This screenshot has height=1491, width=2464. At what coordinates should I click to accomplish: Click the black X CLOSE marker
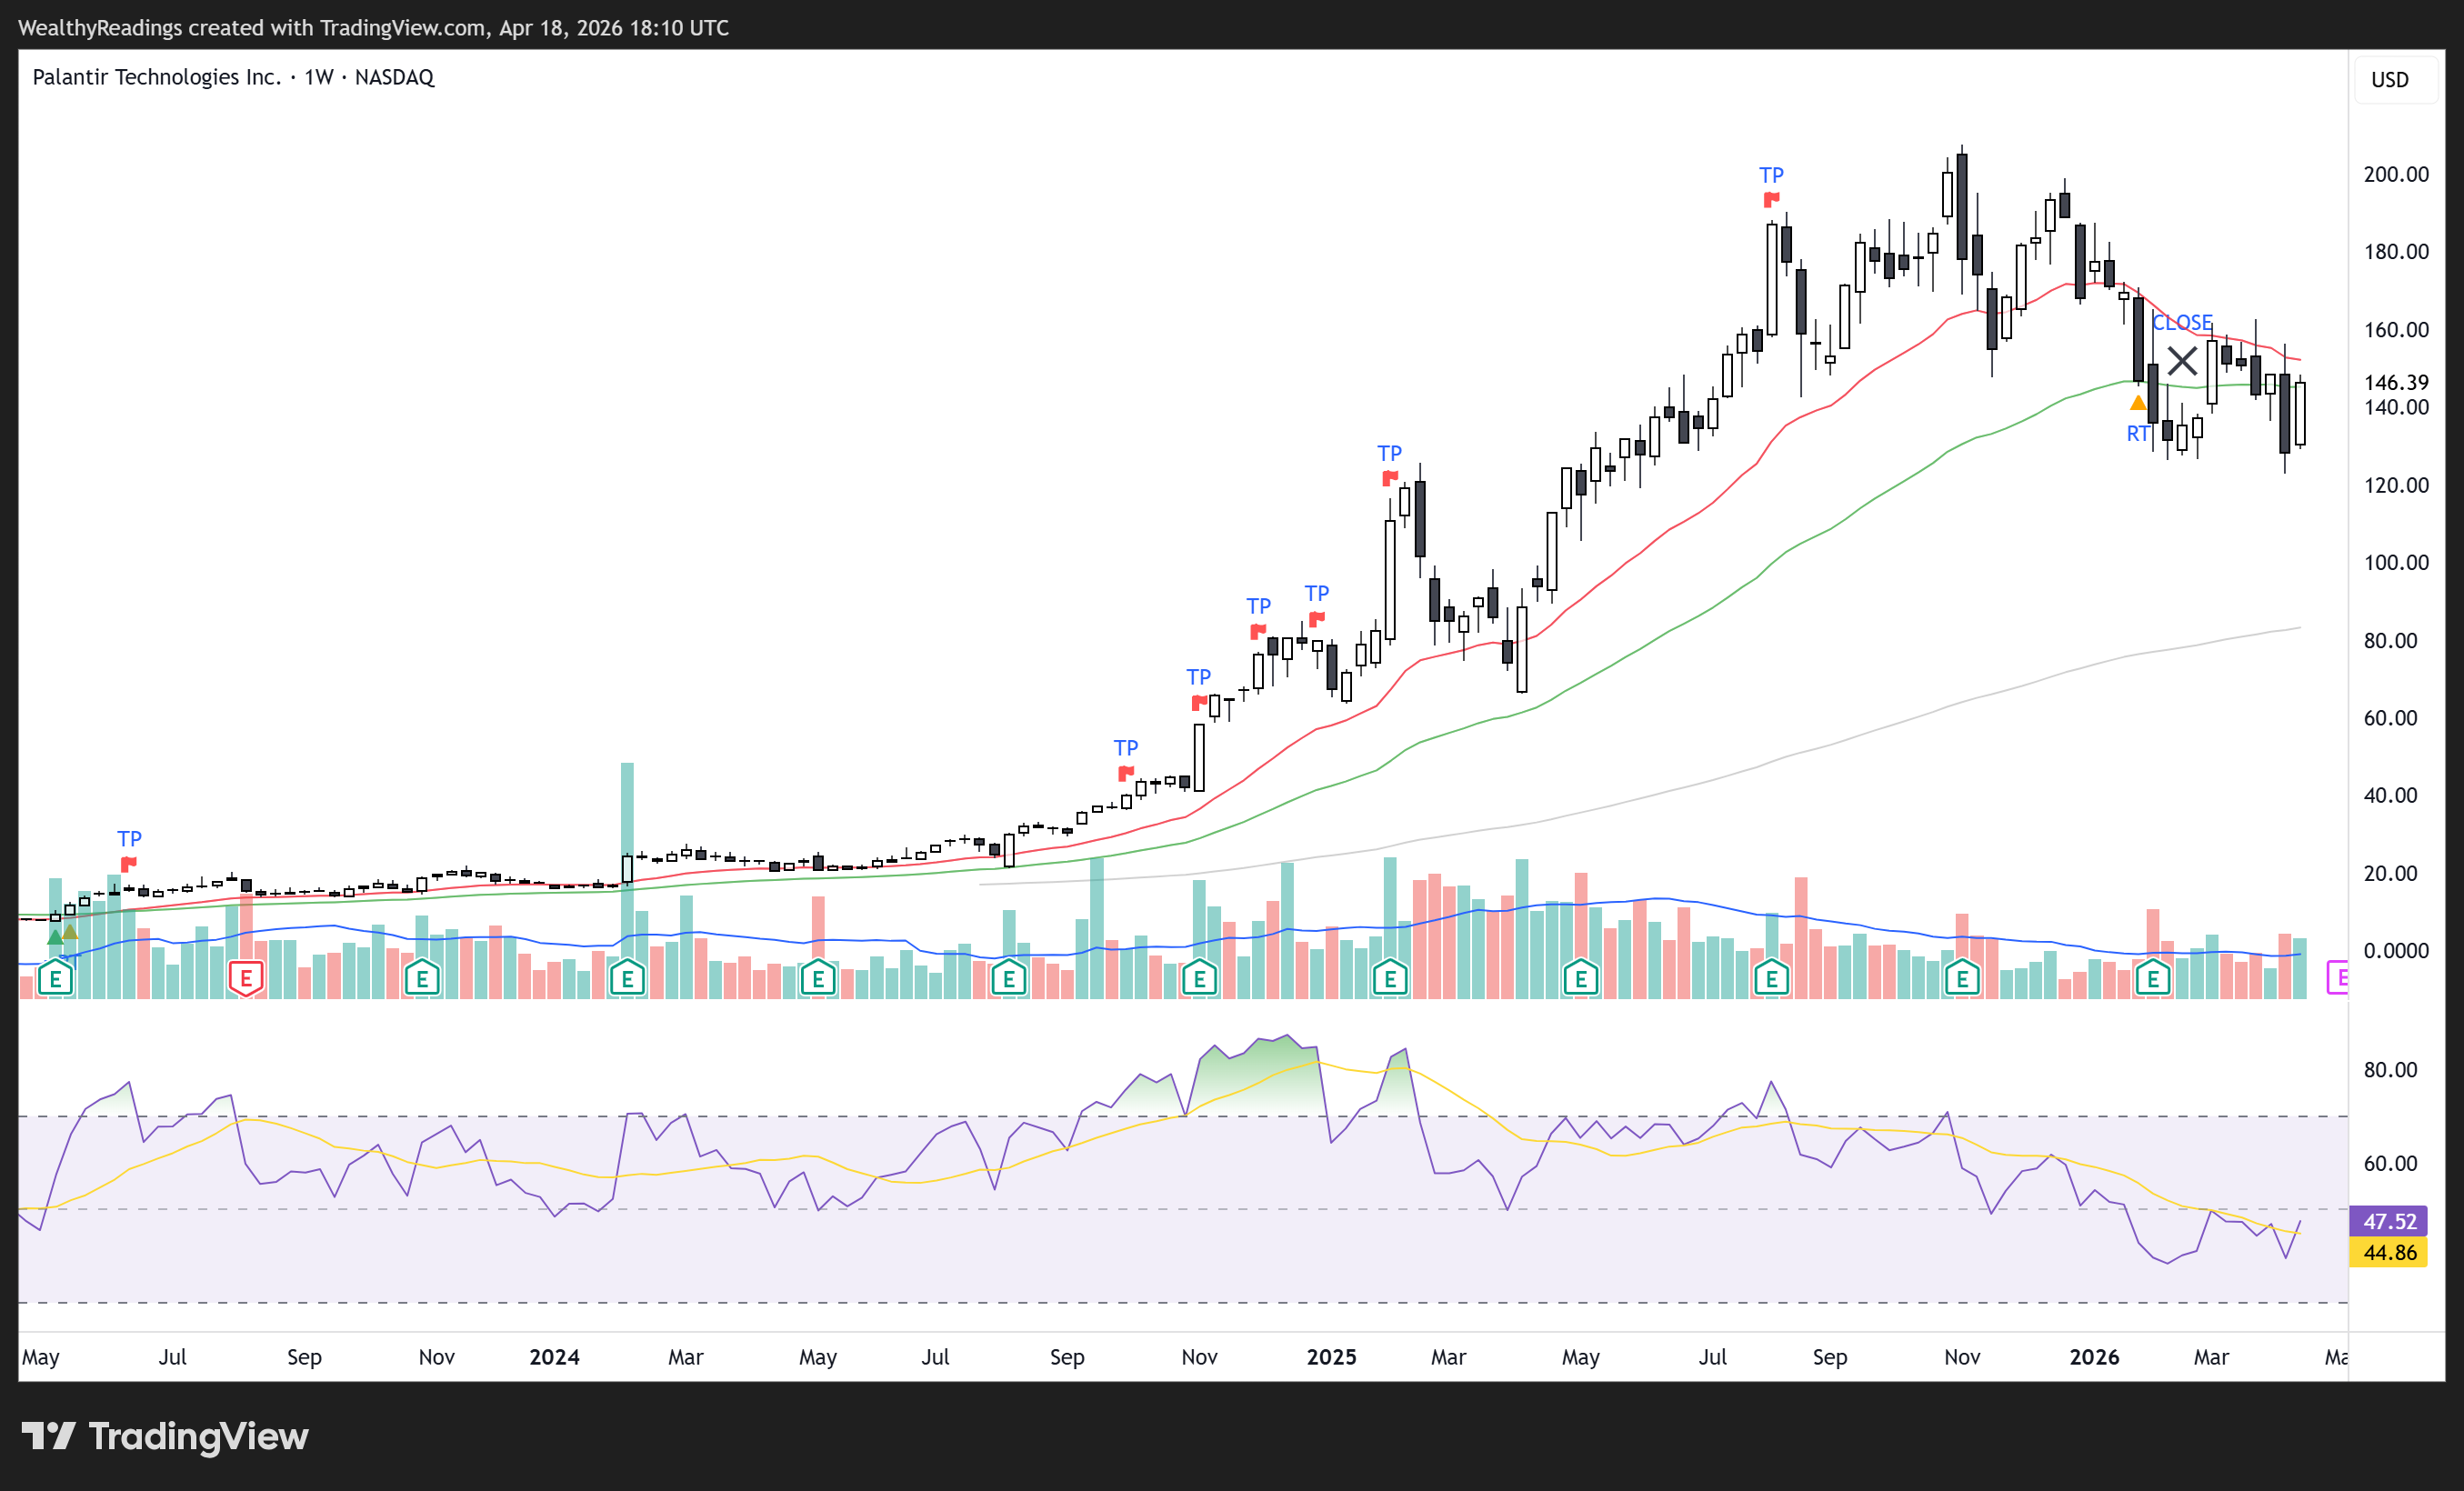(x=2181, y=361)
